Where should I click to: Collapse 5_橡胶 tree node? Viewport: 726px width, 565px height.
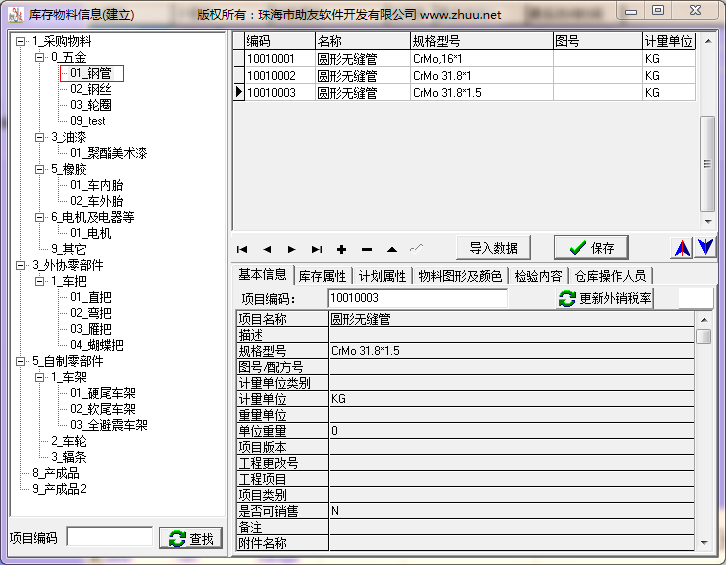coord(39,170)
